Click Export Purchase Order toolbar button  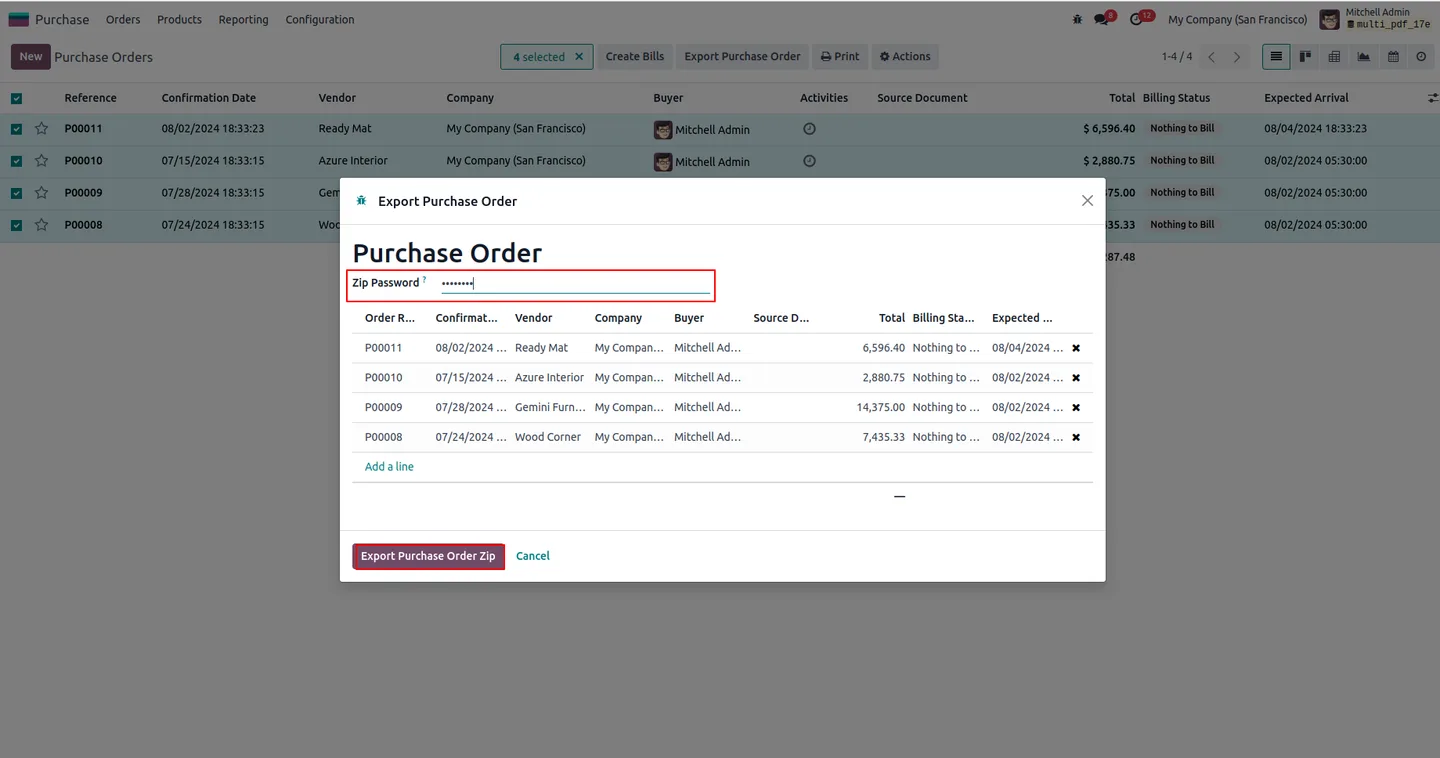(x=742, y=57)
